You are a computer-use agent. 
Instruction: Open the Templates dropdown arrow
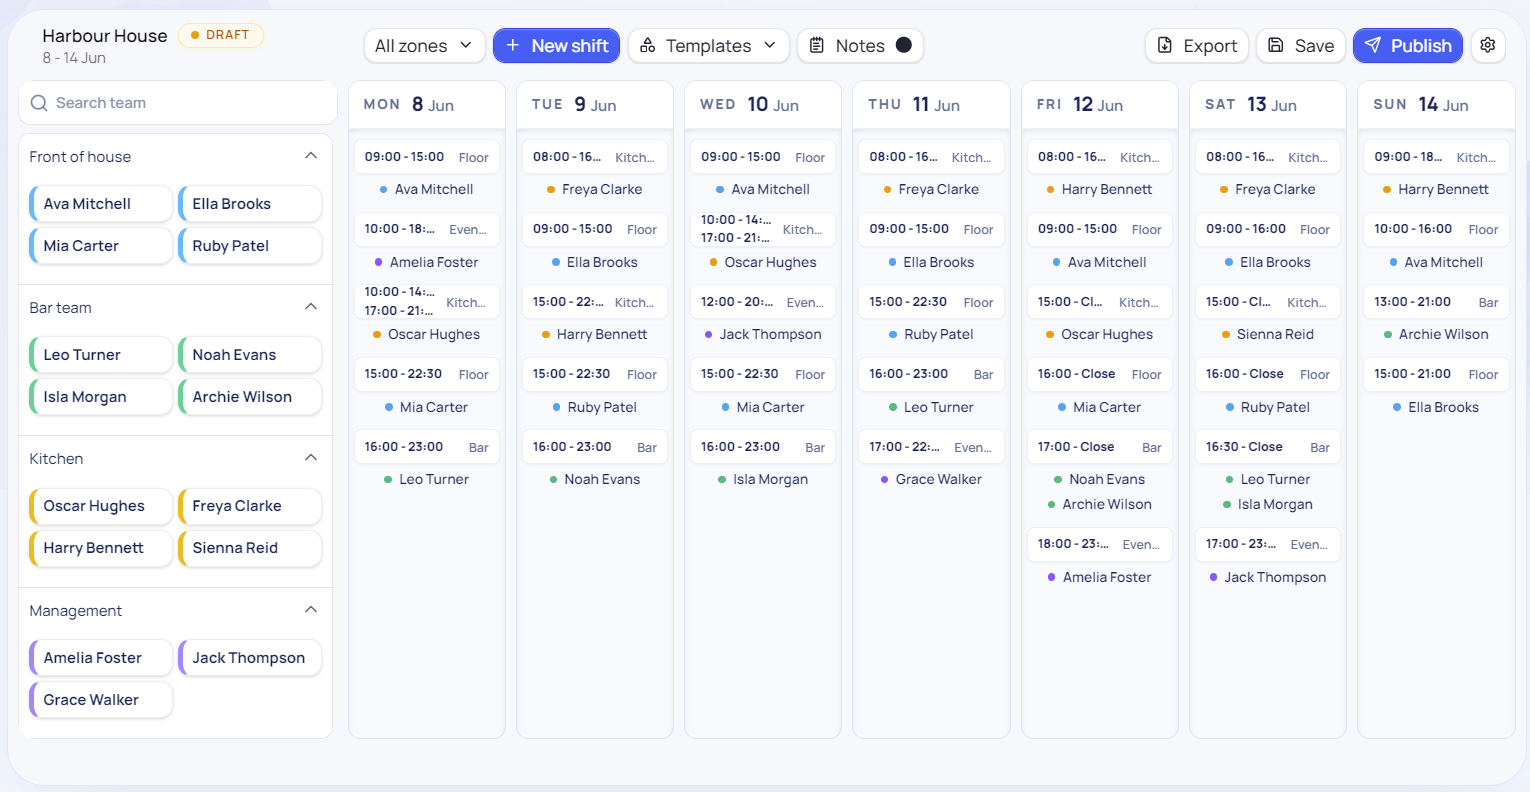coord(770,45)
